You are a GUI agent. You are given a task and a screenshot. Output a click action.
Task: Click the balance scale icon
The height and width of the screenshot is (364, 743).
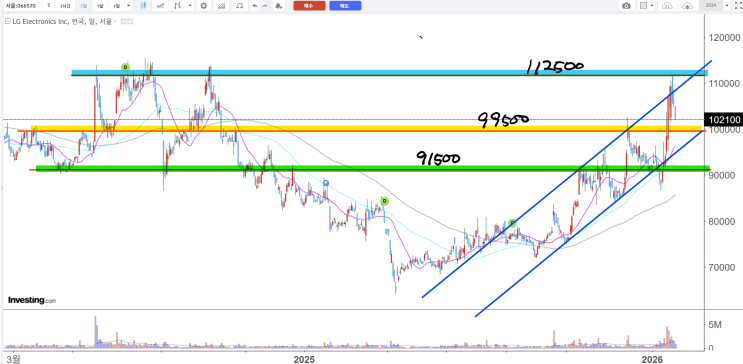240,6
